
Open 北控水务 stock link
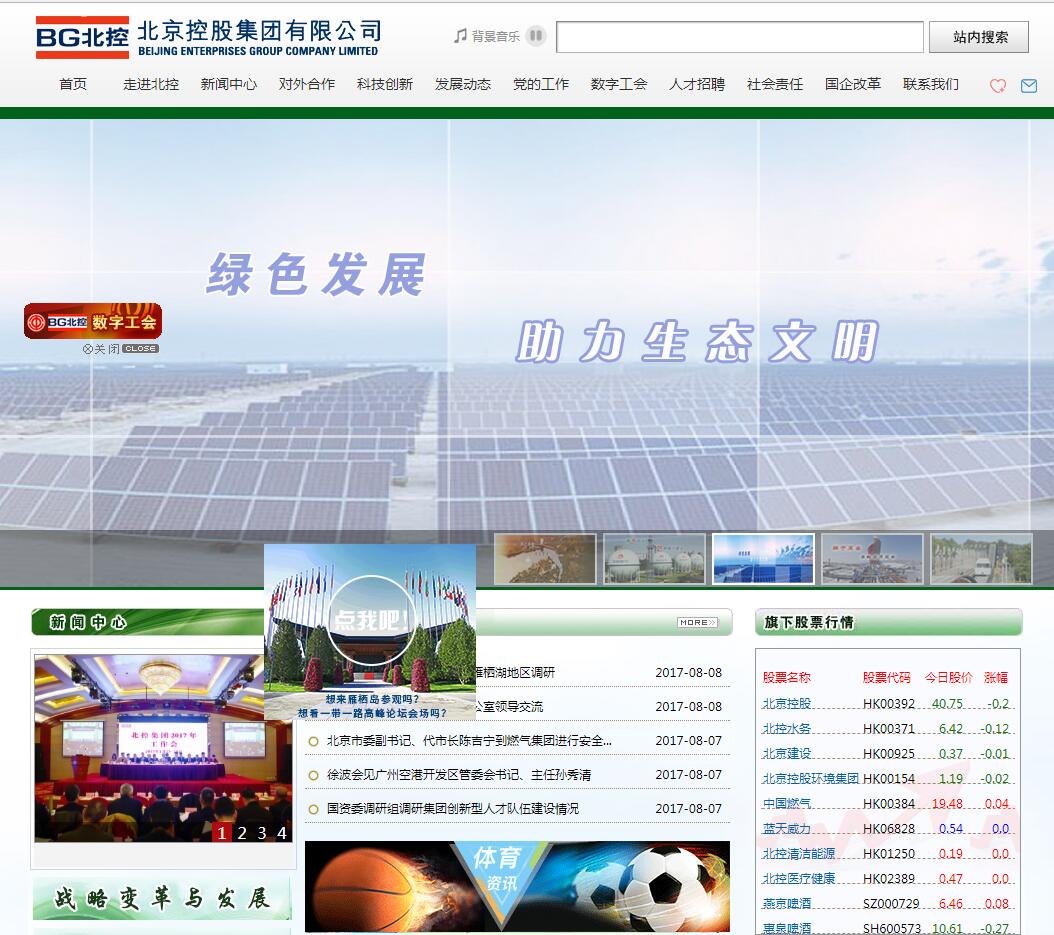pos(786,729)
